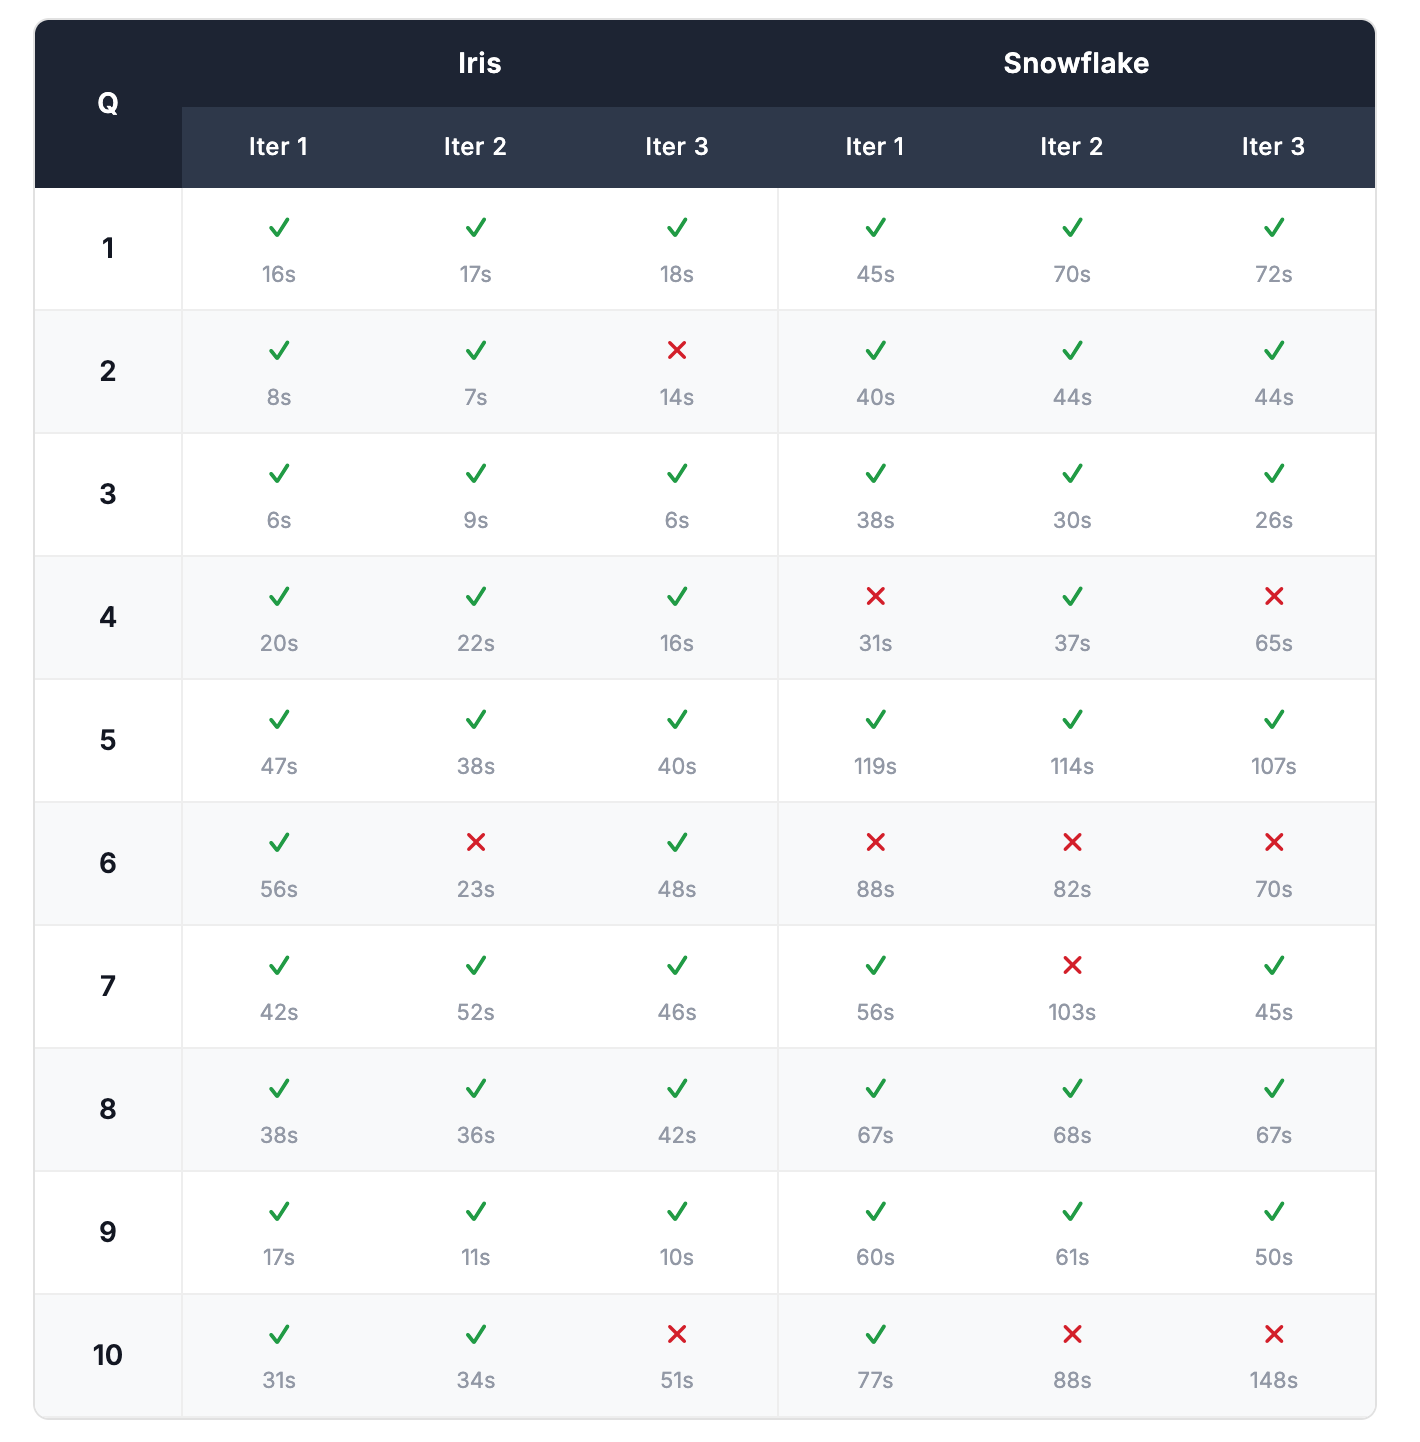The image size is (1420, 1442).
Task: Select question number 1 row label
Action: 108,248
